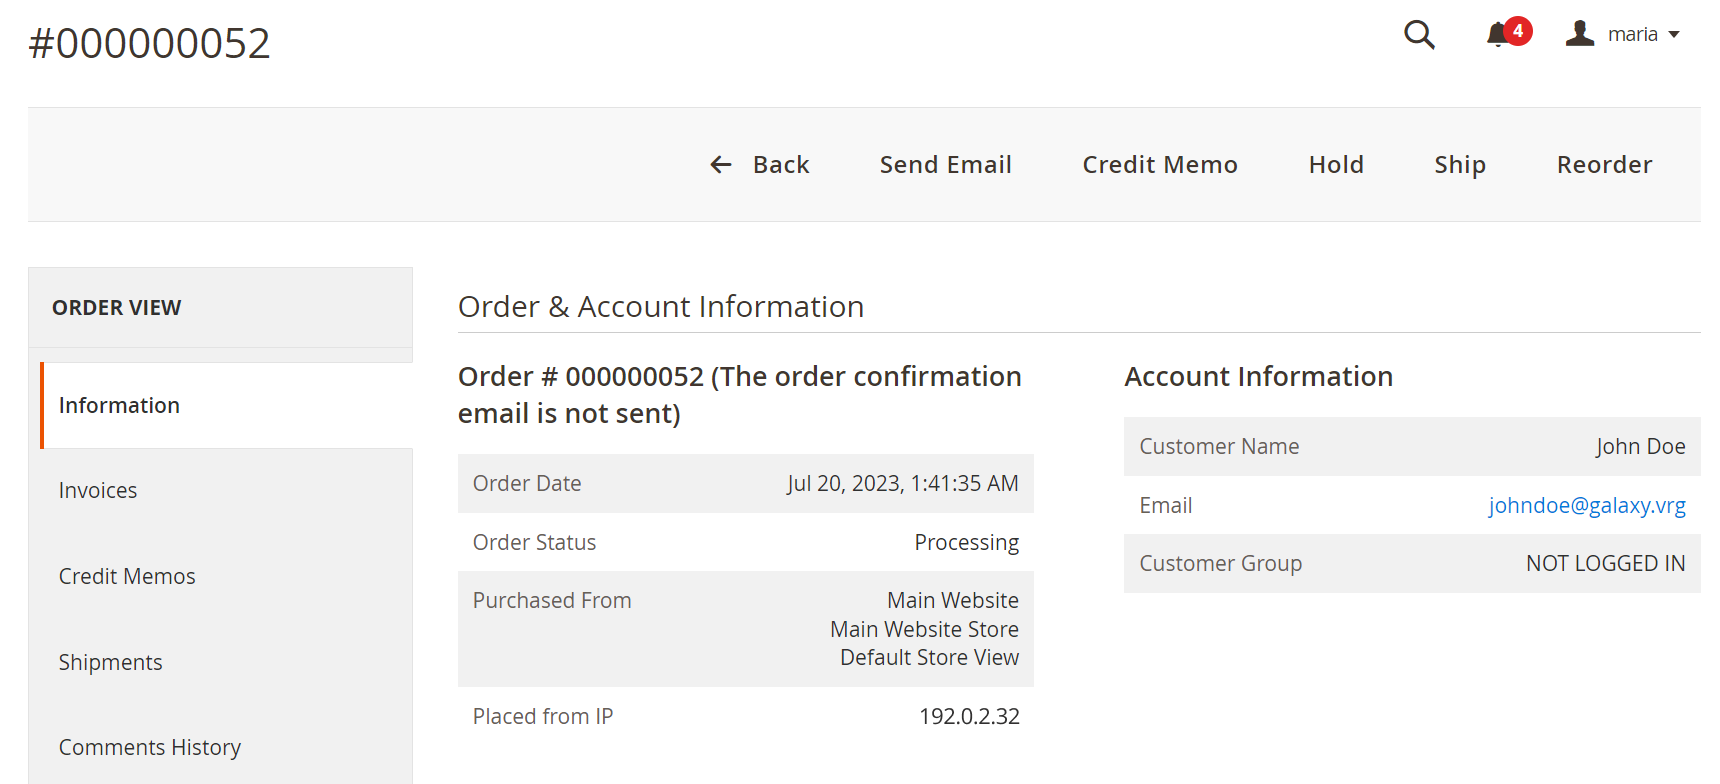The width and height of the screenshot is (1720, 784).
Task: Expand the maria account dropdown arrow
Action: pos(1674,35)
